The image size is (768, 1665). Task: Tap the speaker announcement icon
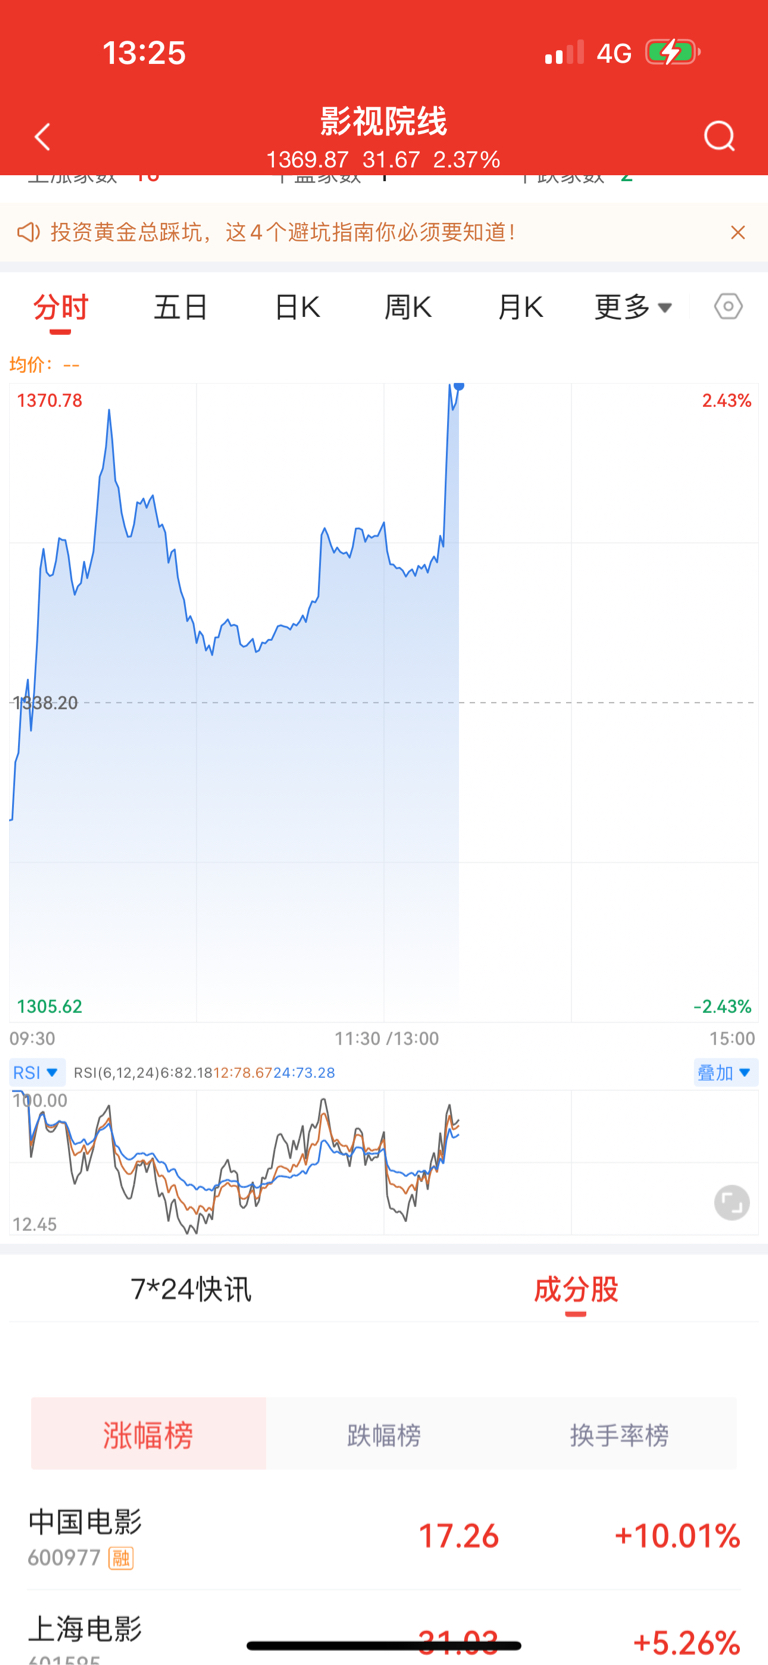[28, 233]
